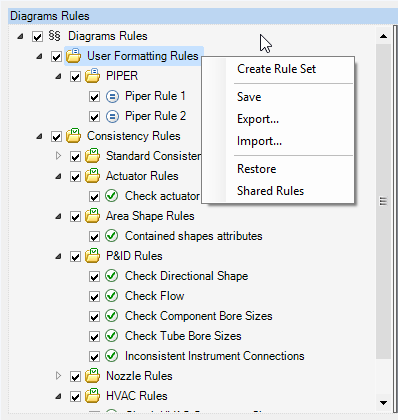Choose Create Rule Set from context menu
The height and width of the screenshot is (420, 398).
coord(276,69)
